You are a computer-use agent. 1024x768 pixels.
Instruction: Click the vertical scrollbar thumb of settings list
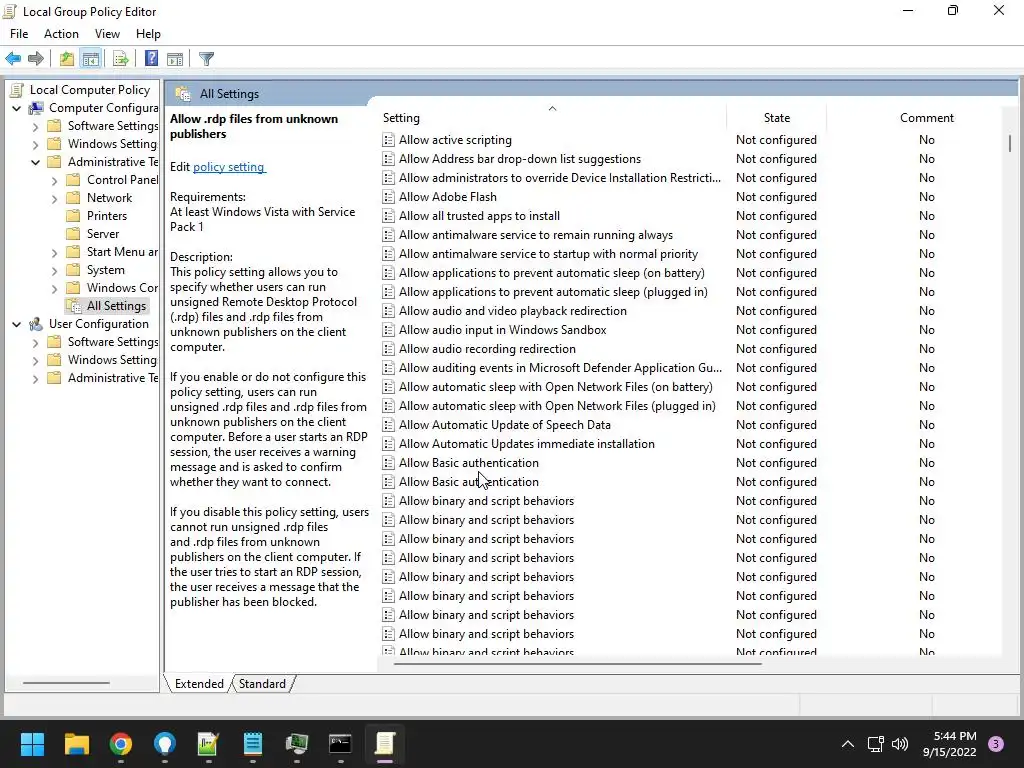[x=1009, y=144]
